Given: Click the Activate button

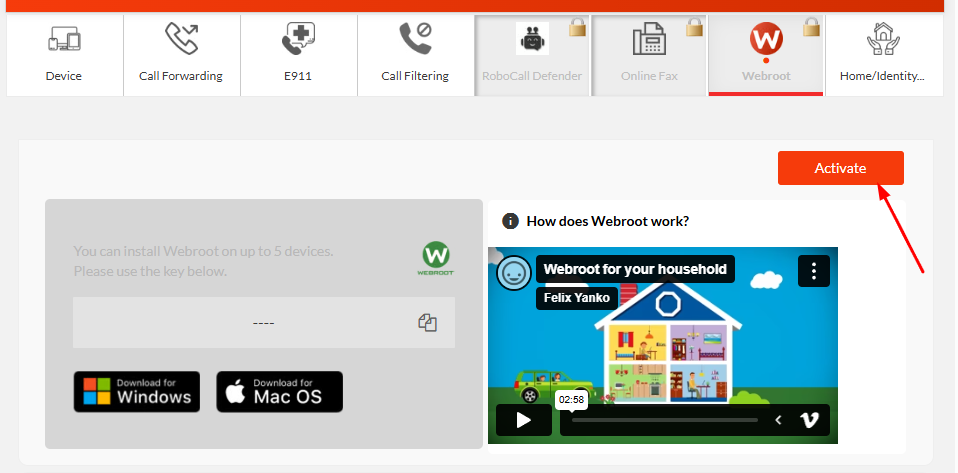Looking at the screenshot, I should tap(840, 168).
